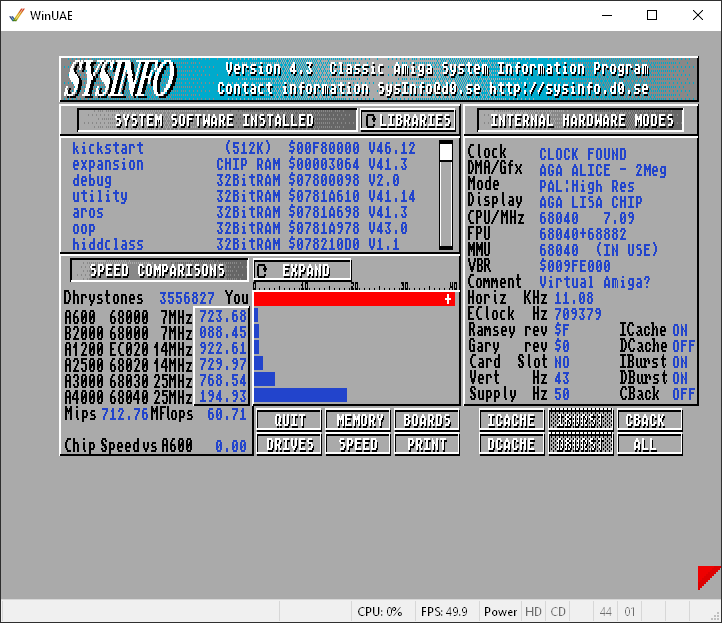Screen dimensions: 722x623
Task: Click the CLOCK FOUND value
Action: coord(582,154)
